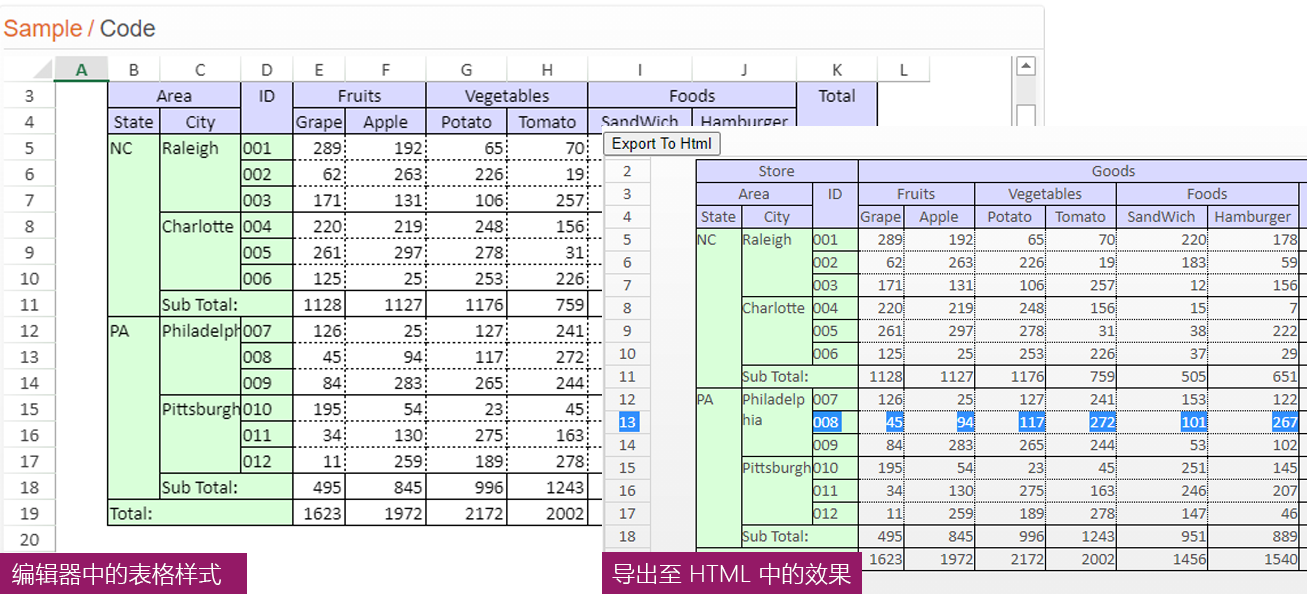This screenshot has width=1307, height=594.
Task: Select highlighted row 13 header in HTML export
Action: pos(627,422)
